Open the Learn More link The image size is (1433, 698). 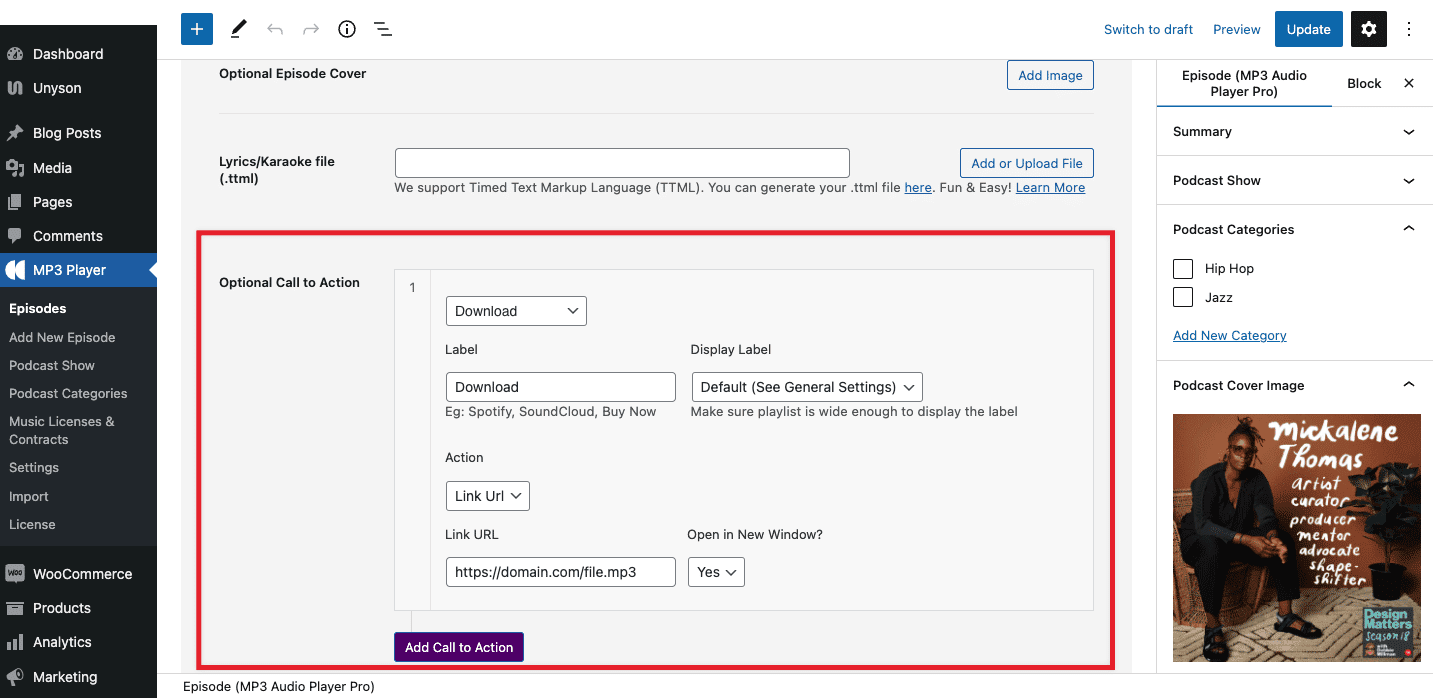(1050, 187)
